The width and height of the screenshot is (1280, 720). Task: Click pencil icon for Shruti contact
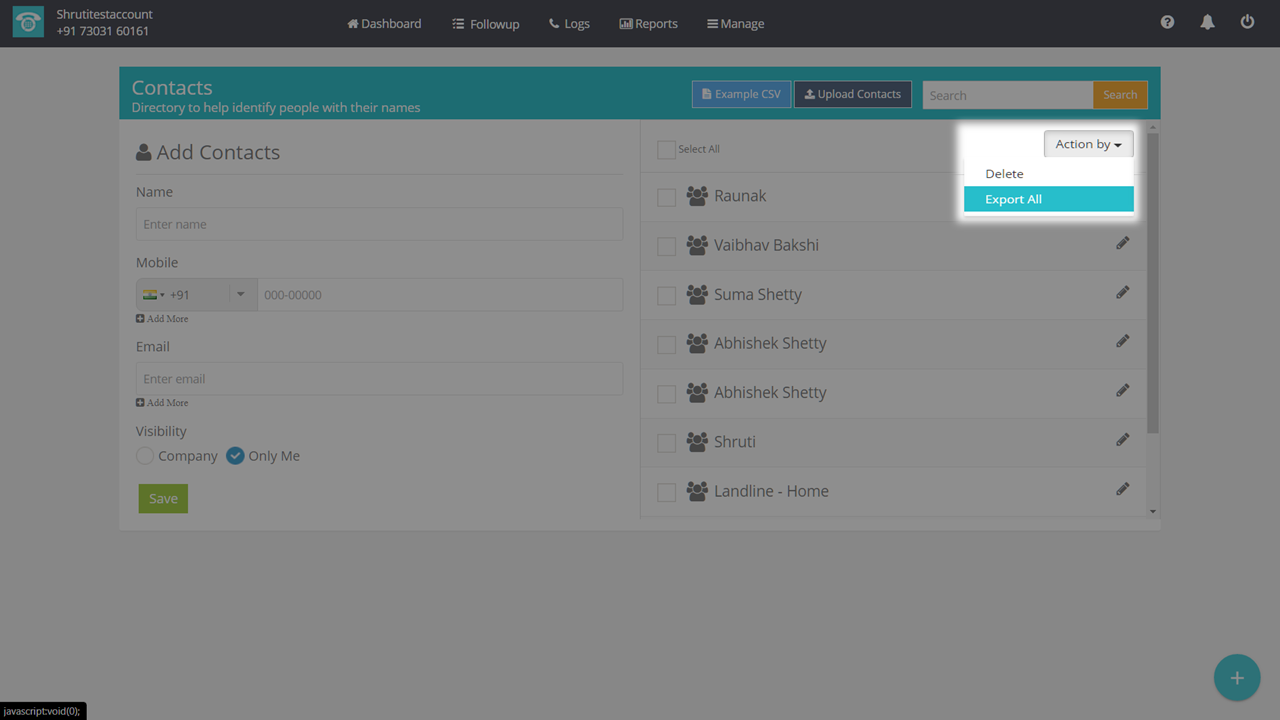pos(1123,440)
